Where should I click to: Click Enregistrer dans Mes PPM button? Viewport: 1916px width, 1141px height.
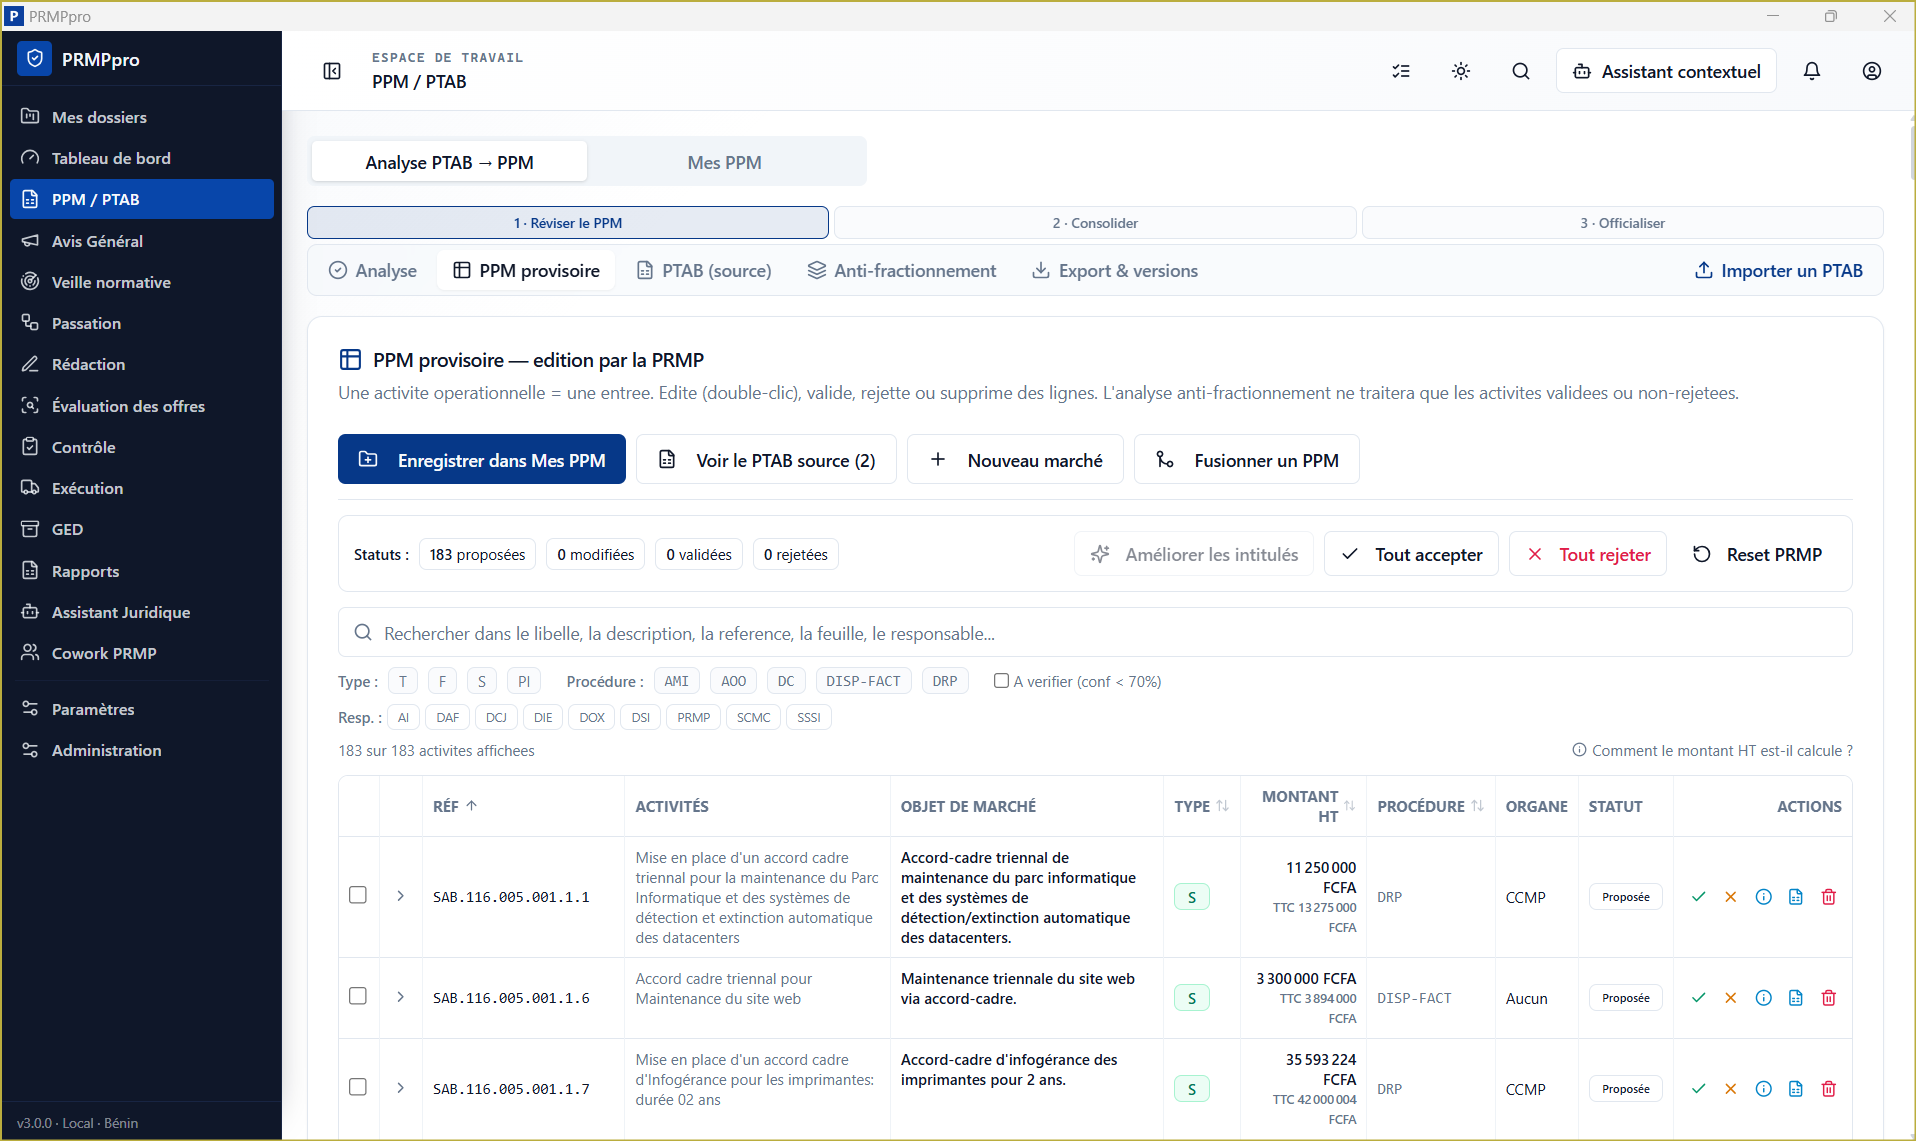click(482, 460)
